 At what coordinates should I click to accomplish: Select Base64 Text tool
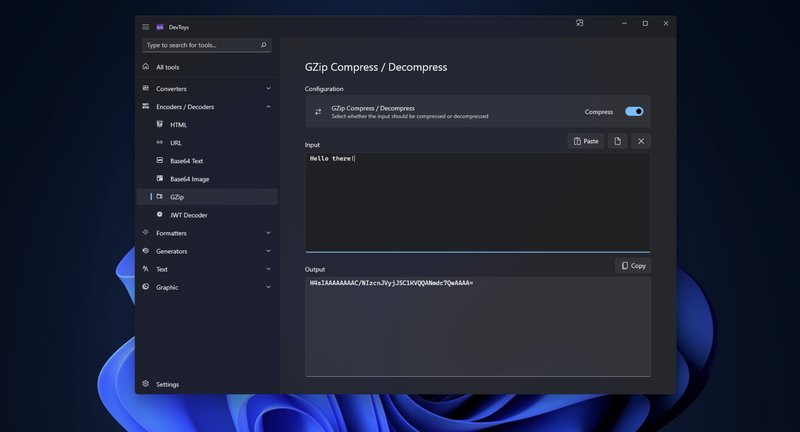tap(186, 161)
